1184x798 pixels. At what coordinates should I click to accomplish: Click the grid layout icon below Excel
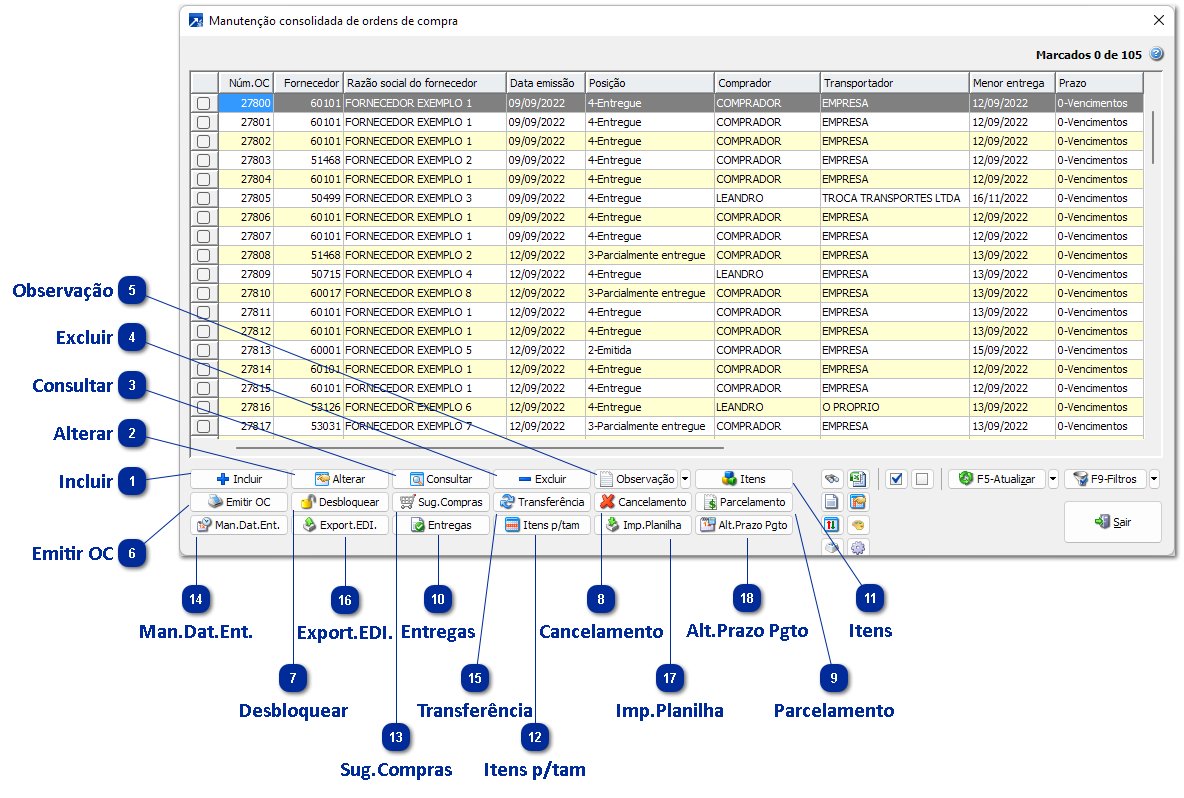click(x=857, y=502)
